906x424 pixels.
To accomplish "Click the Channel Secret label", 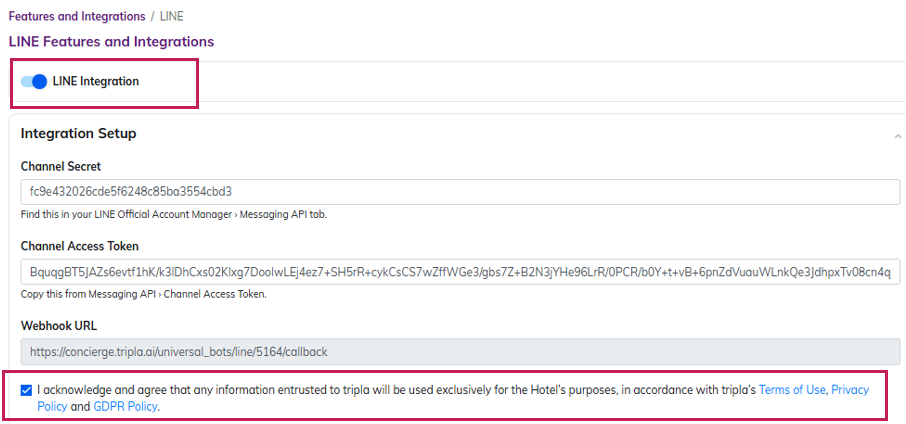I will click(60, 166).
